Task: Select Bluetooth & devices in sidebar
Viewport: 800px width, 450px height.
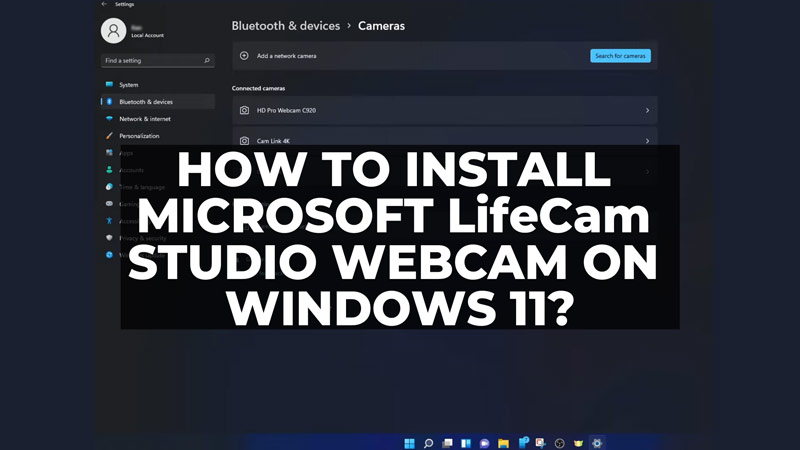Action: pyautogui.click(x=157, y=102)
